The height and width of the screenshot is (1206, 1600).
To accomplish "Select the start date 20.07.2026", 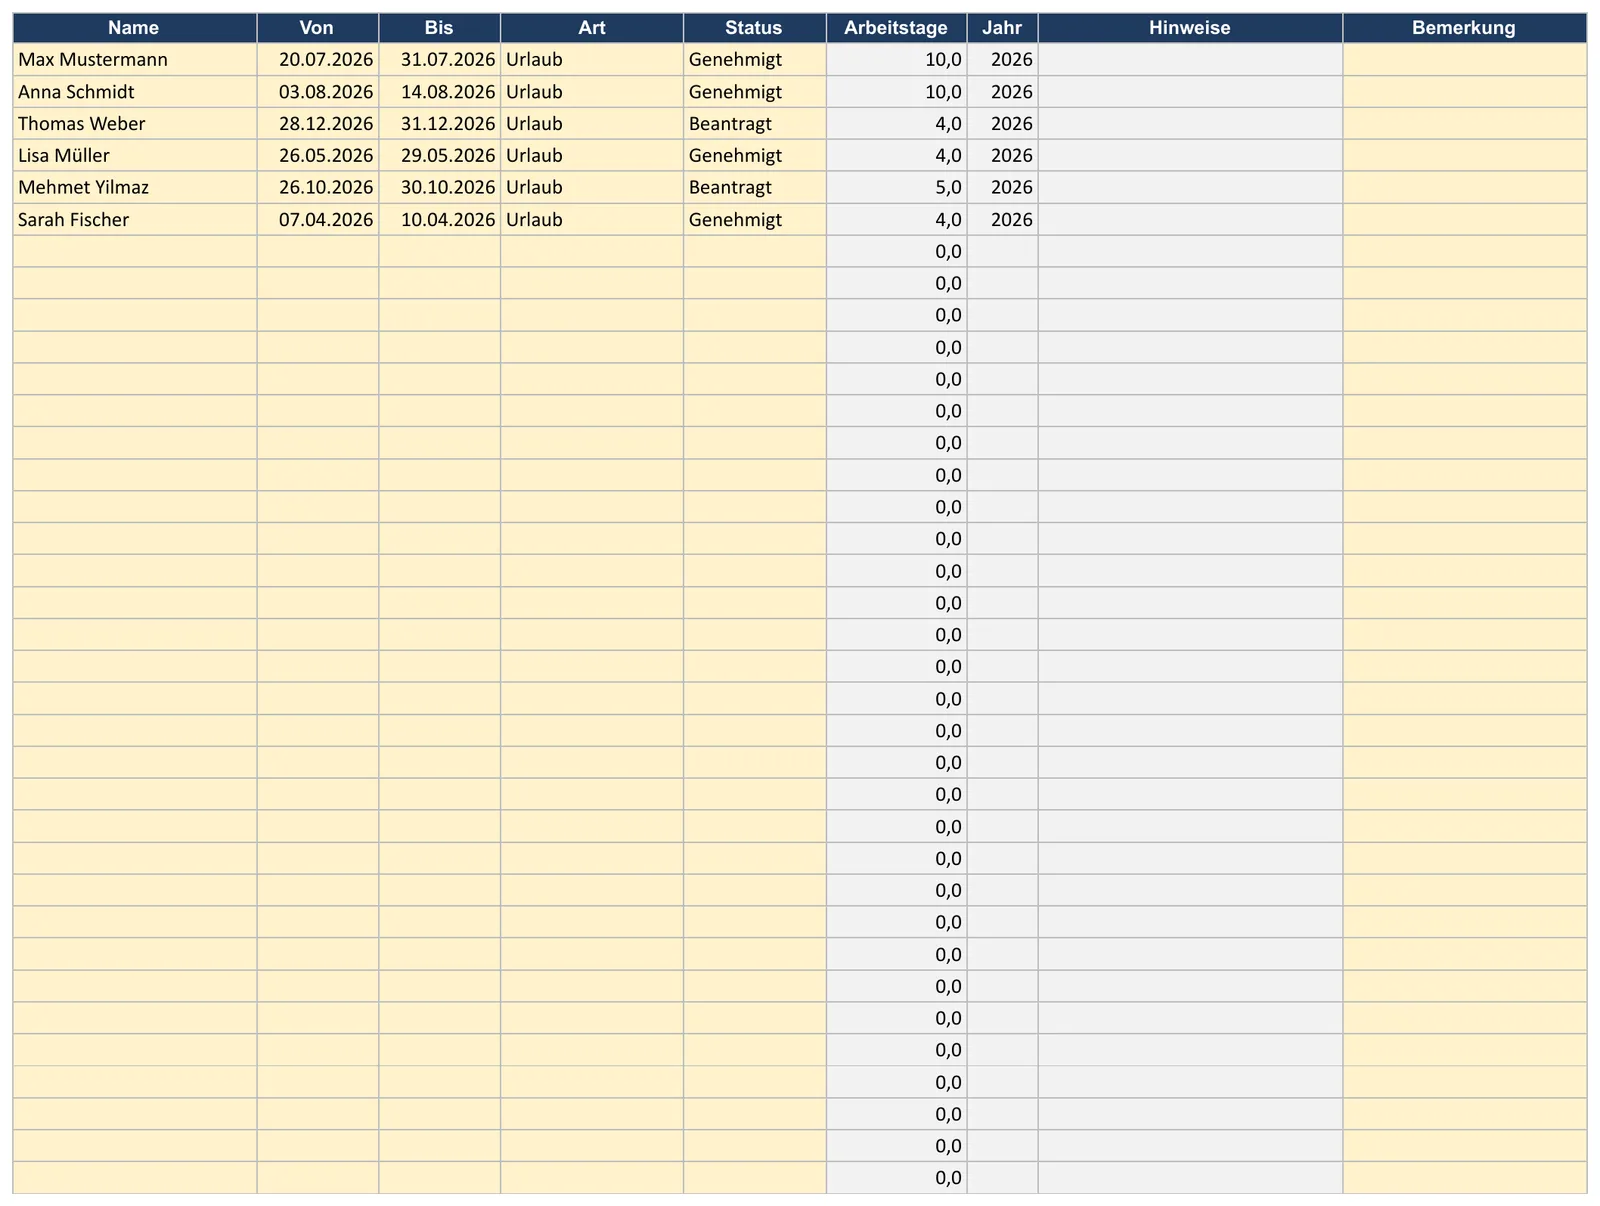I will point(318,60).
